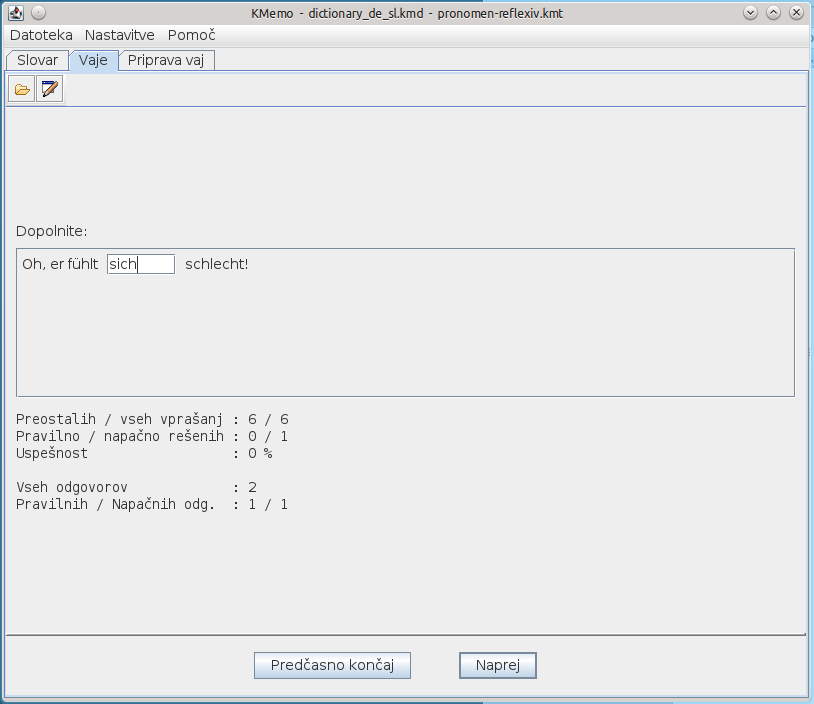The width and height of the screenshot is (814, 704).
Task: Open the Datoteka menu
Action: click(41, 35)
